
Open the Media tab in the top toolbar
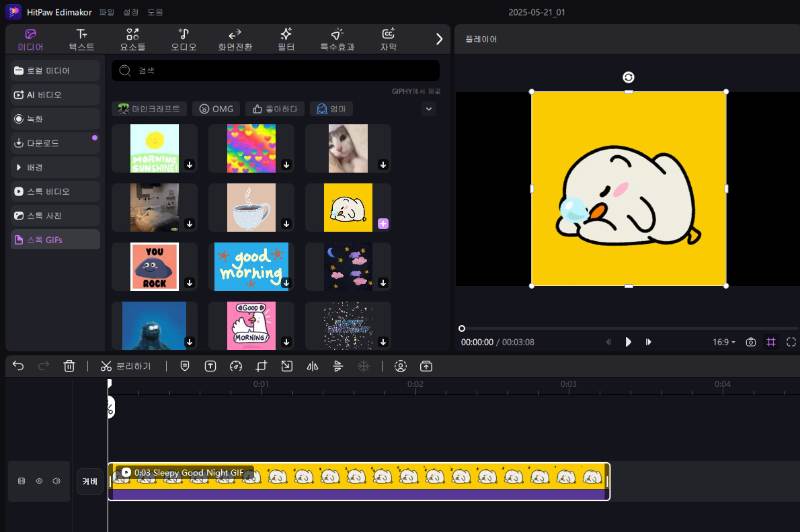tap(31, 40)
